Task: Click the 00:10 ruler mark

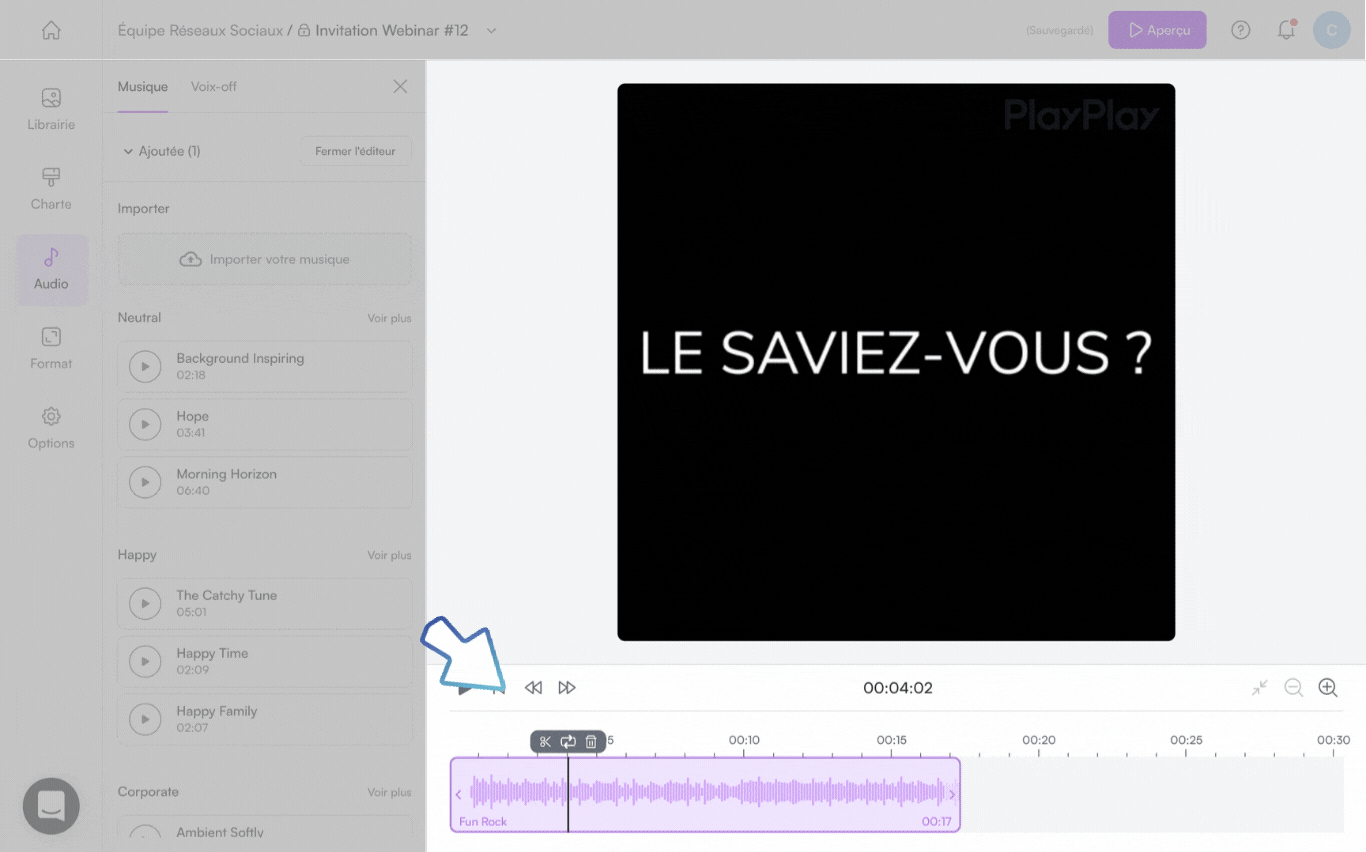Action: tap(743, 741)
